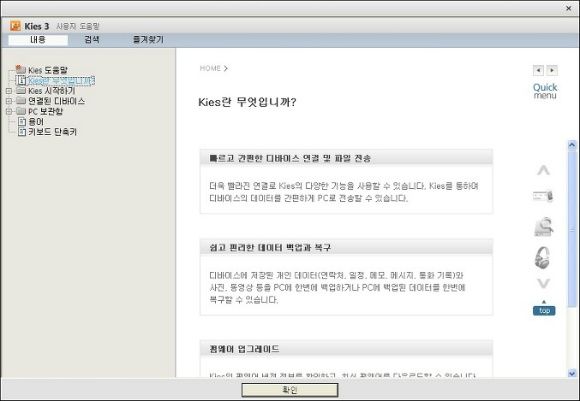The height and width of the screenshot is (401, 580).
Task: Open the 즐겨찾기 tab
Action: [x=148, y=40]
